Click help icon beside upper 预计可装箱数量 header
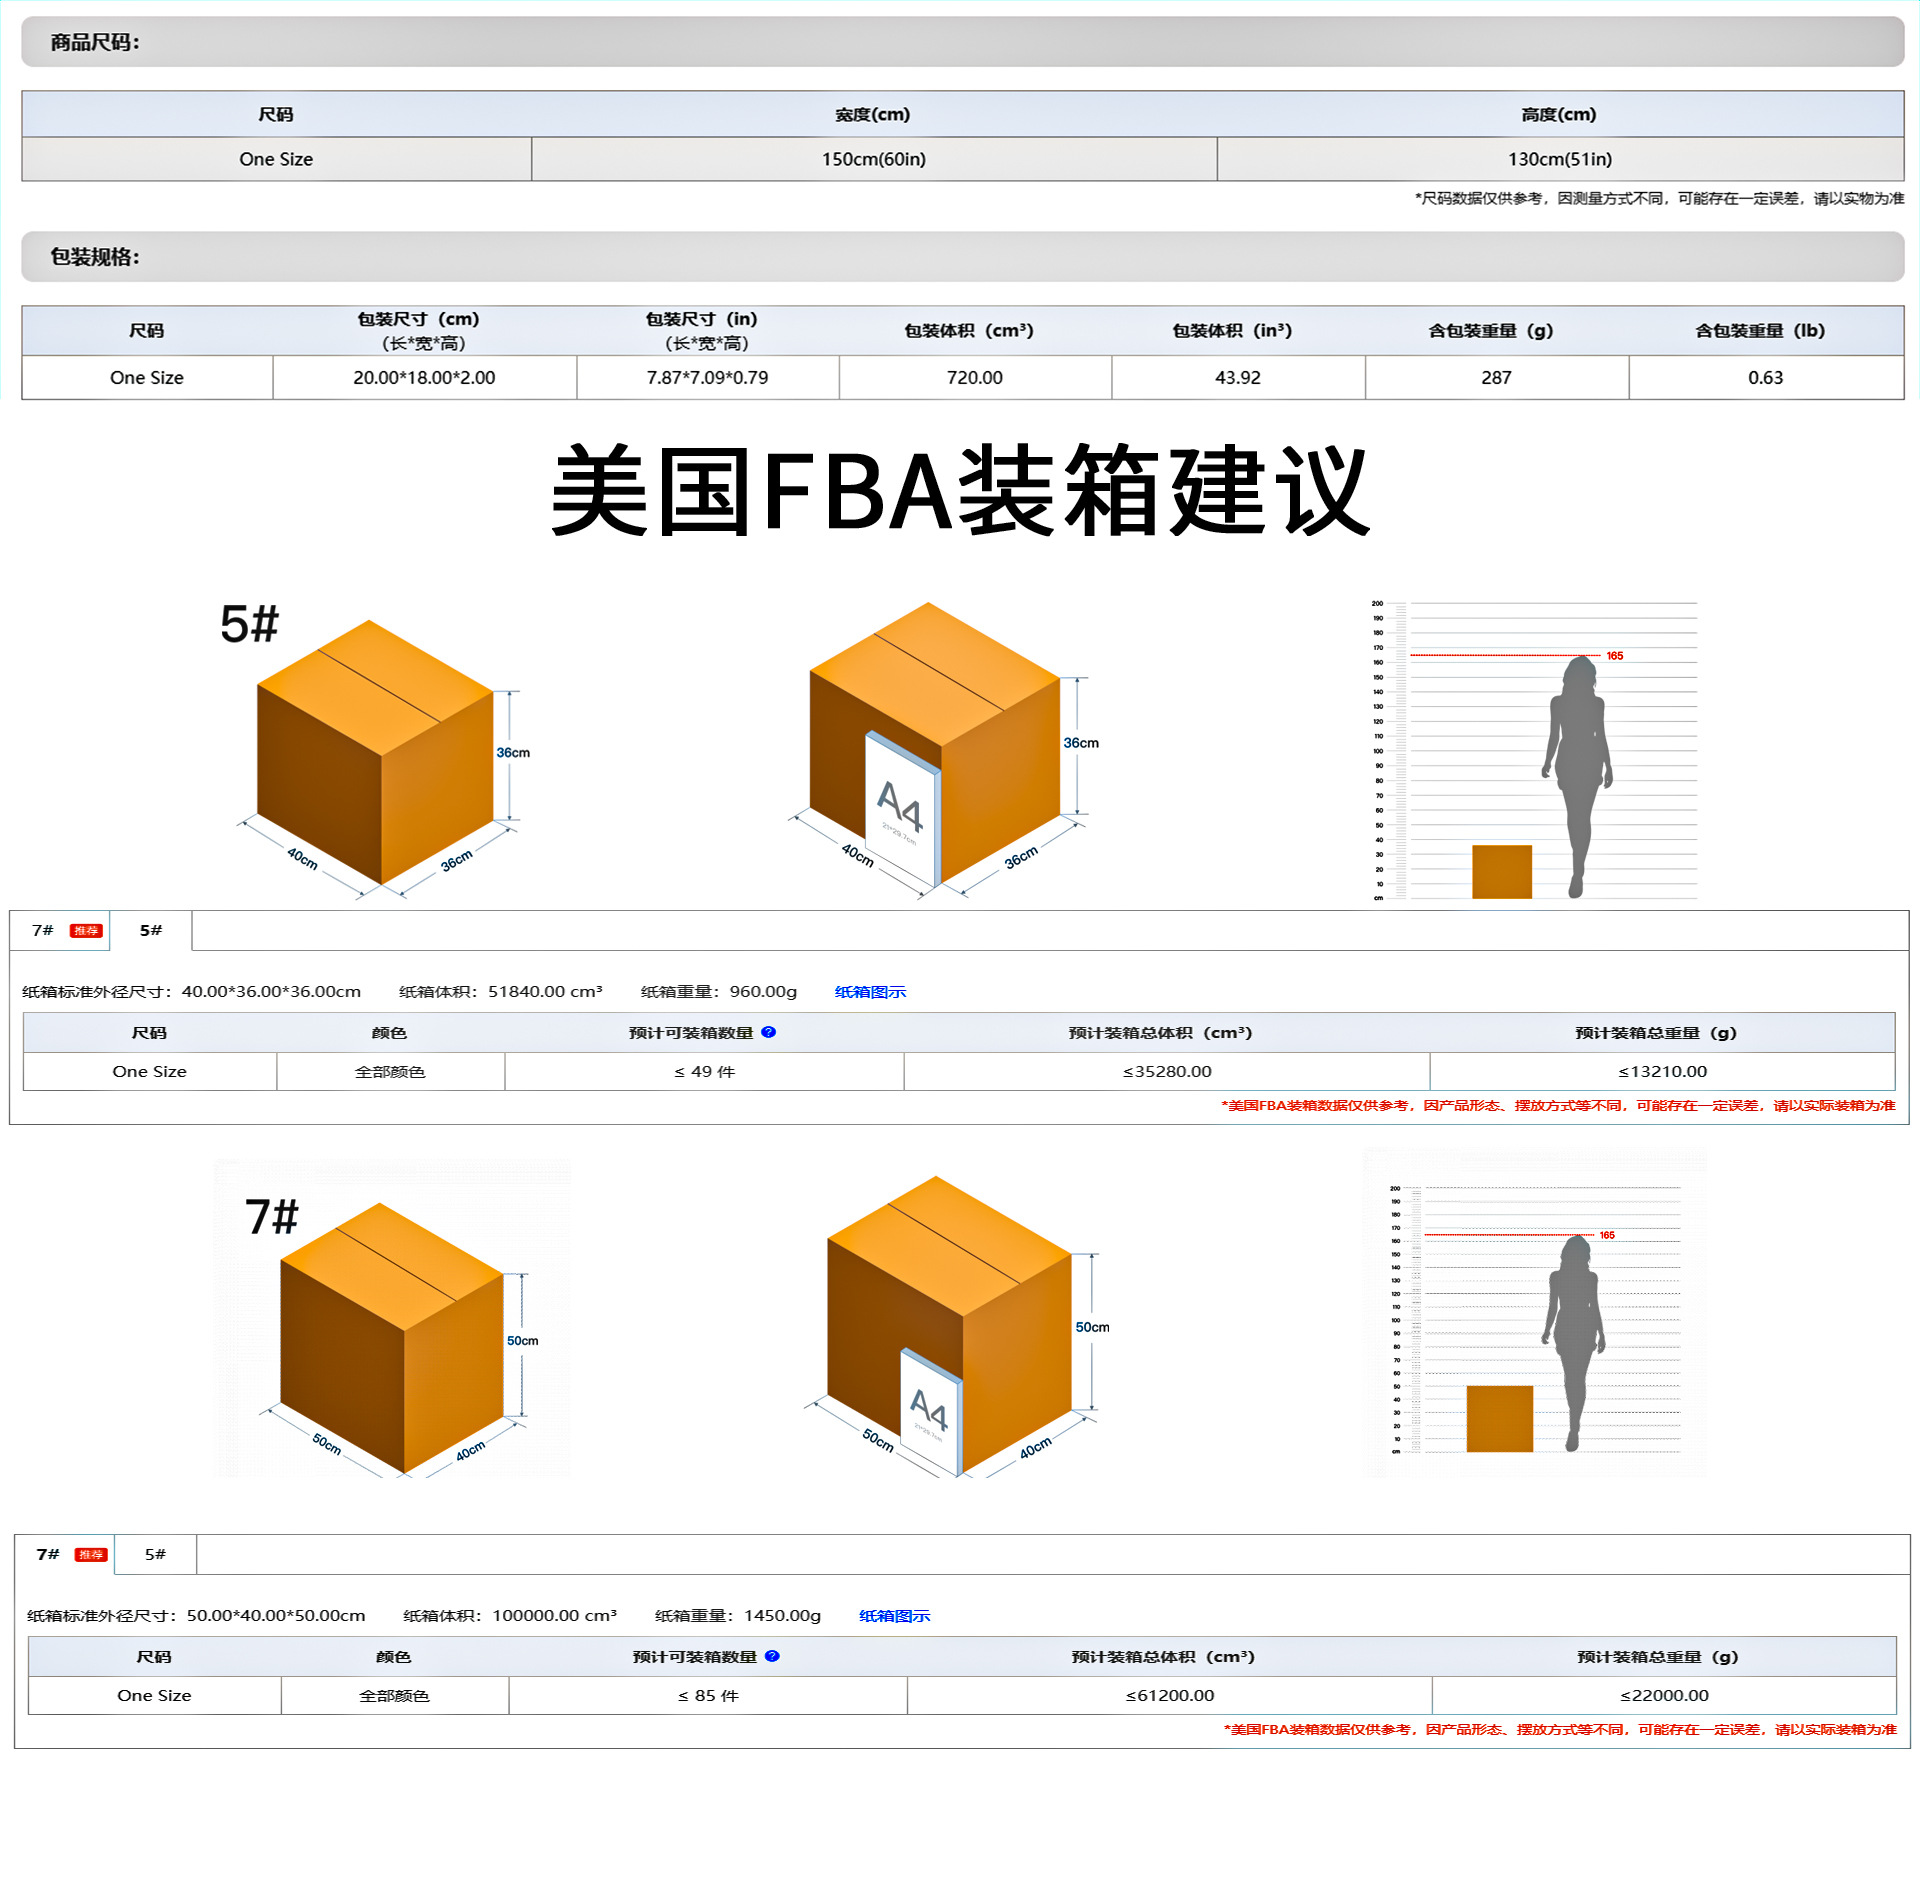 pyautogui.click(x=768, y=1032)
